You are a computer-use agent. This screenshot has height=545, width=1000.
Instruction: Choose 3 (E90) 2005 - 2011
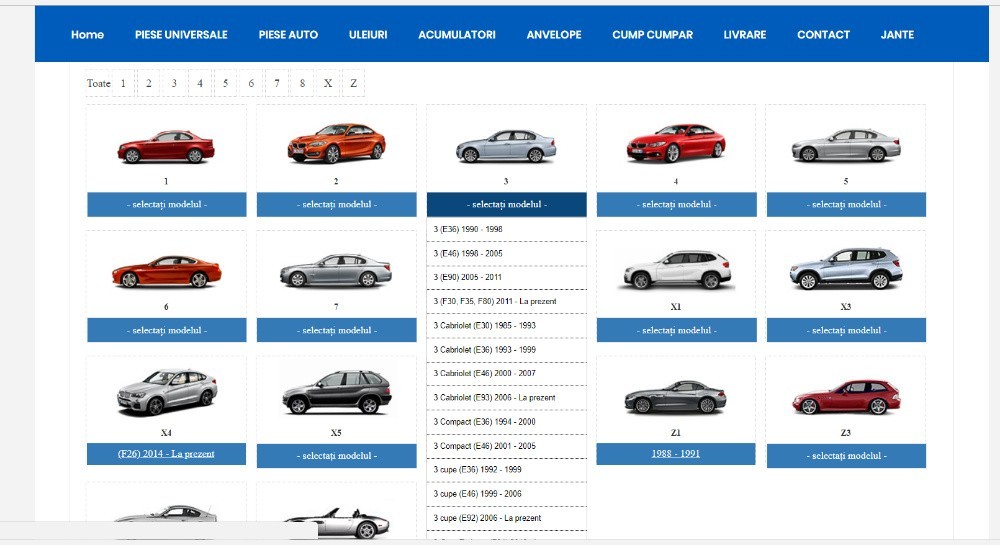(x=506, y=277)
